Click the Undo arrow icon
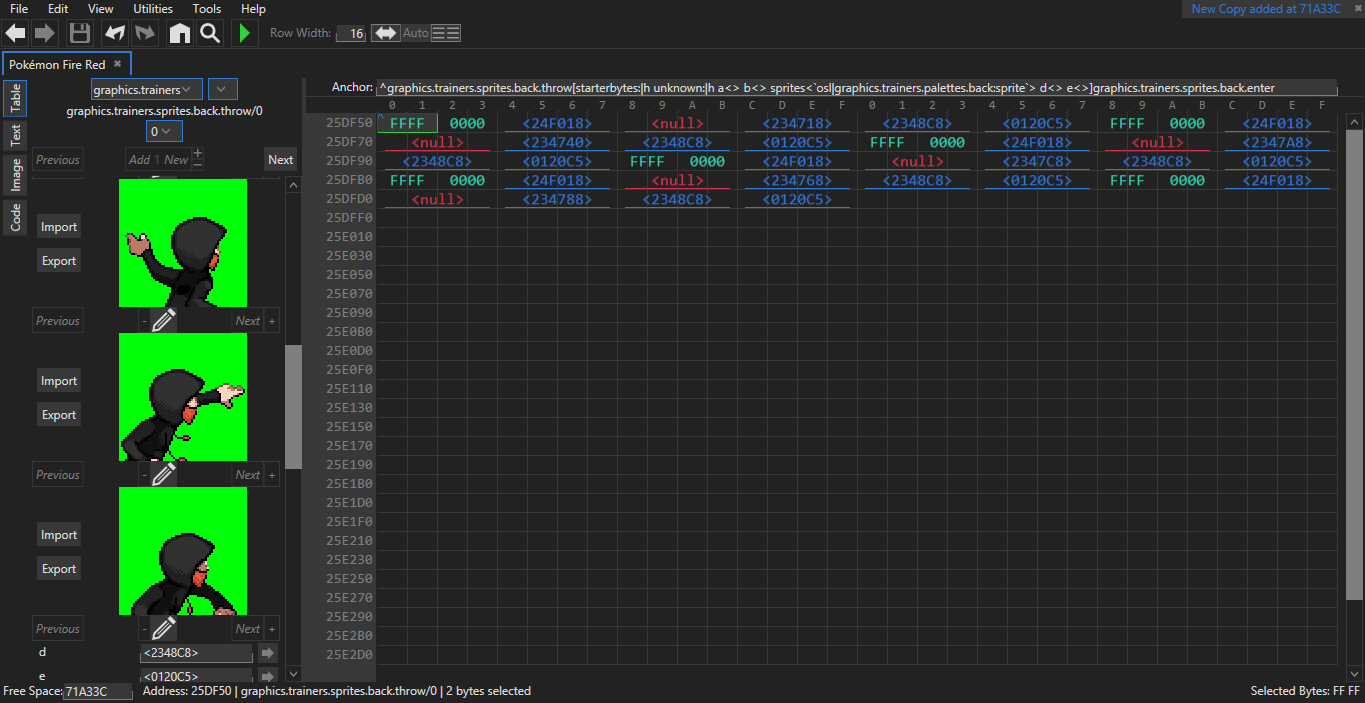Viewport: 1365px width, 703px height. (114, 33)
